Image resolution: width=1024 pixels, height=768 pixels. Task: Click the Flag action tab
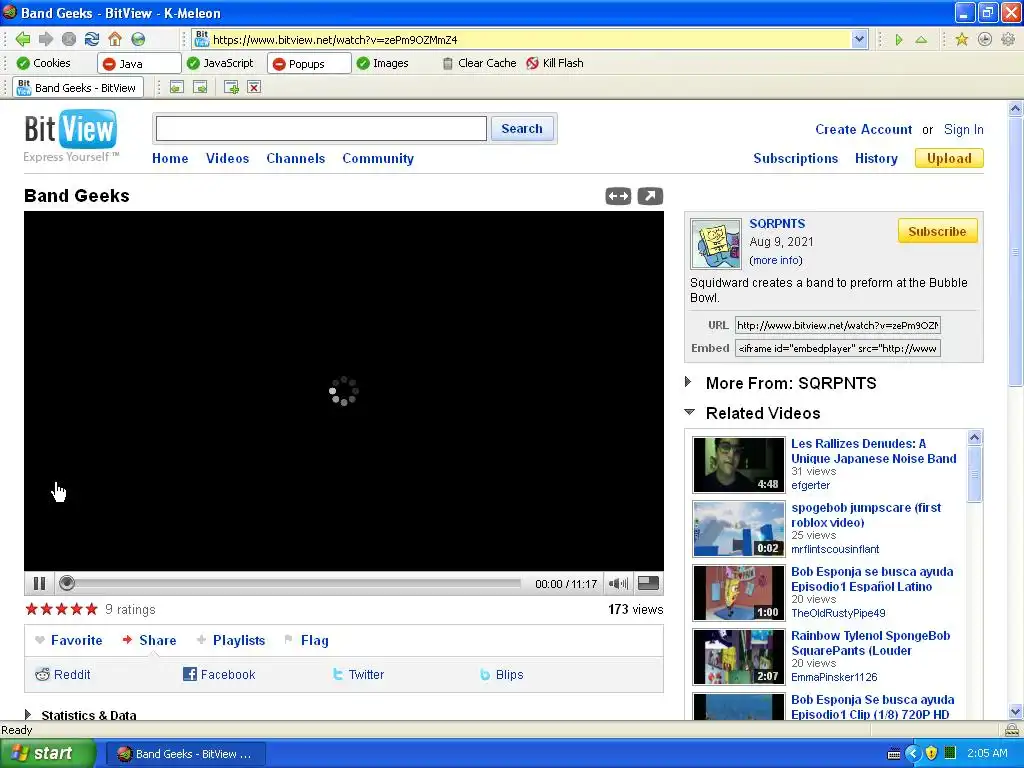pyautogui.click(x=307, y=640)
